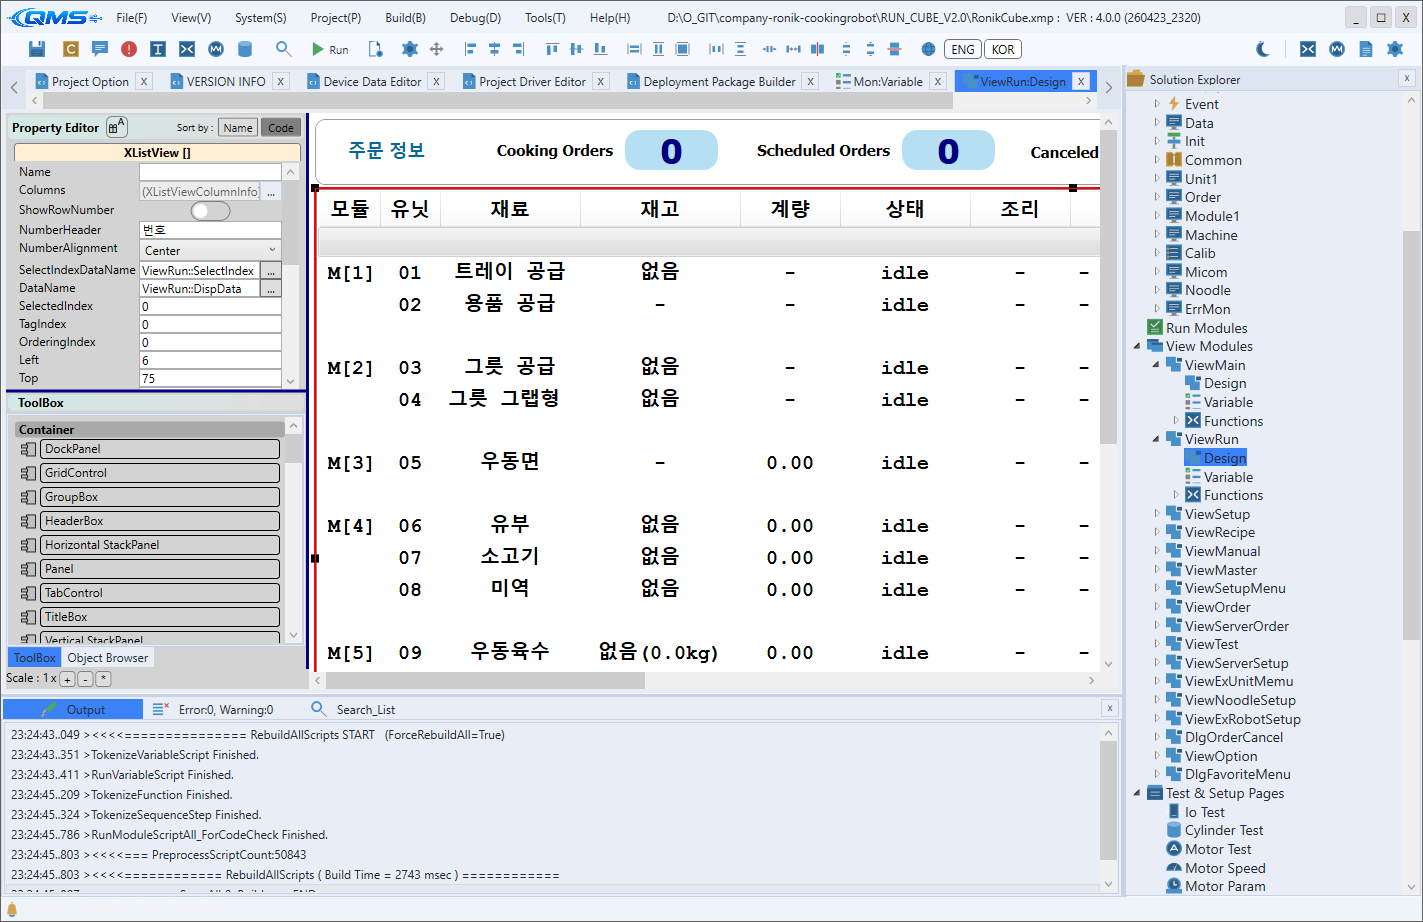Add the Horizontal StackPanel from ToolBox
The image size is (1423, 922).
(x=159, y=545)
